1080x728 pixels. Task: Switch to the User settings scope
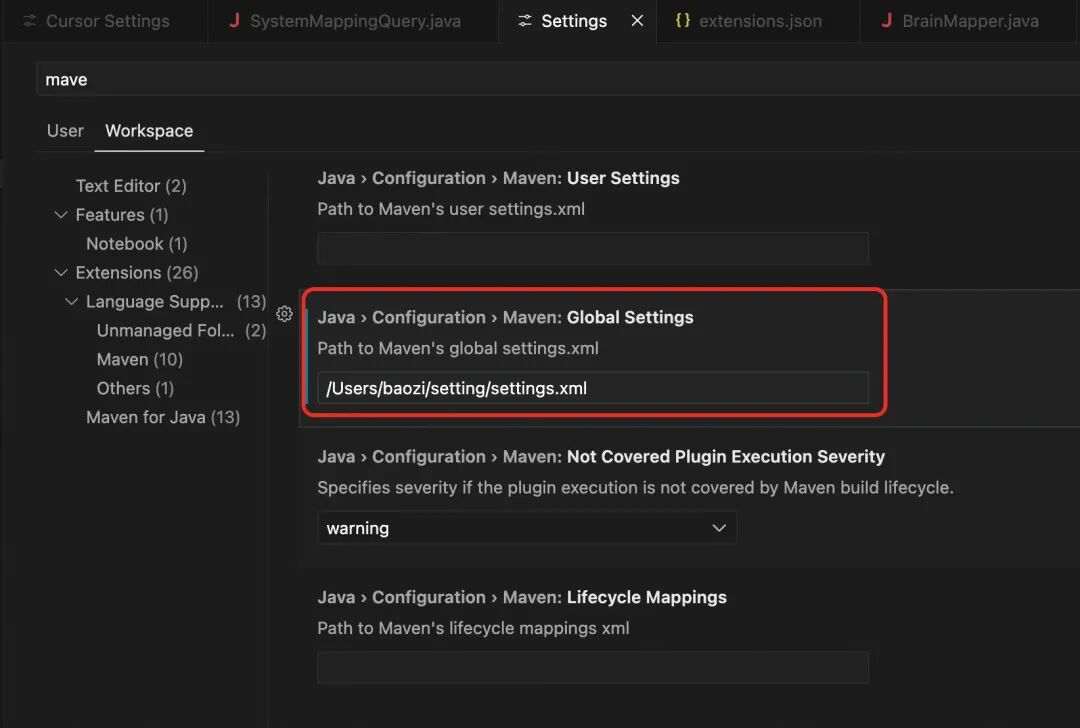click(x=65, y=131)
